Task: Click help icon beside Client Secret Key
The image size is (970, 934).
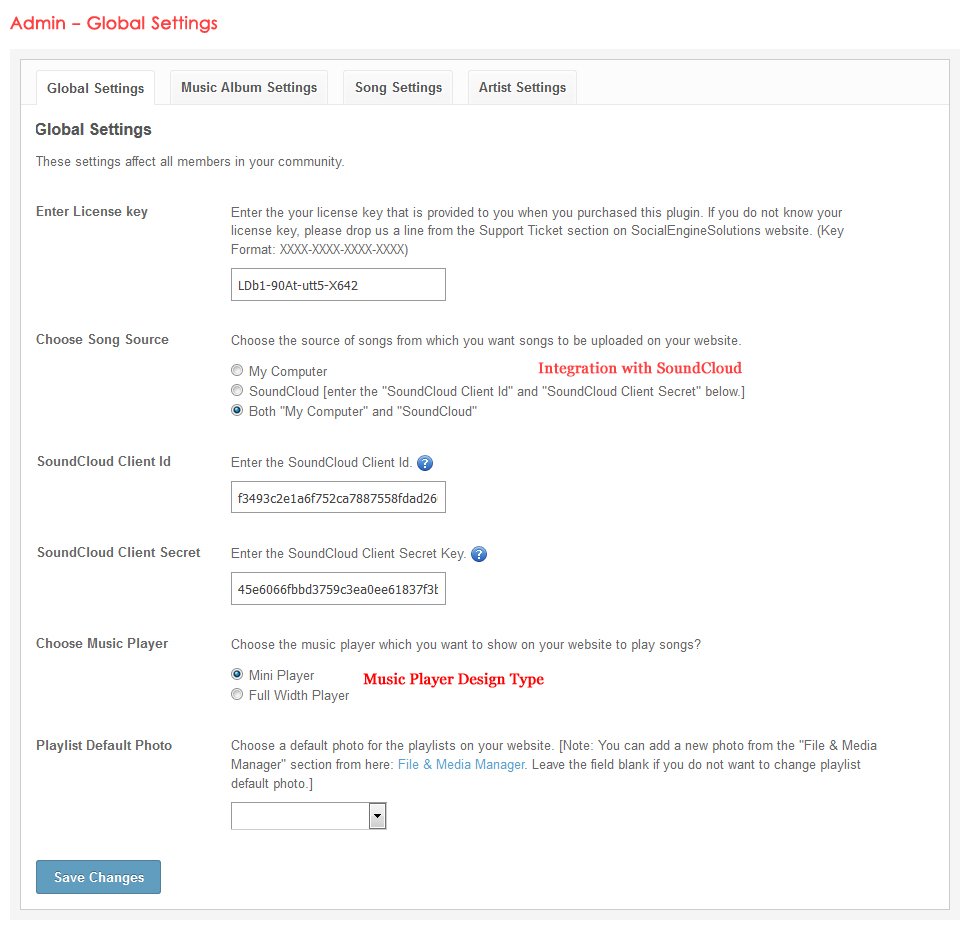Action: [479, 554]
